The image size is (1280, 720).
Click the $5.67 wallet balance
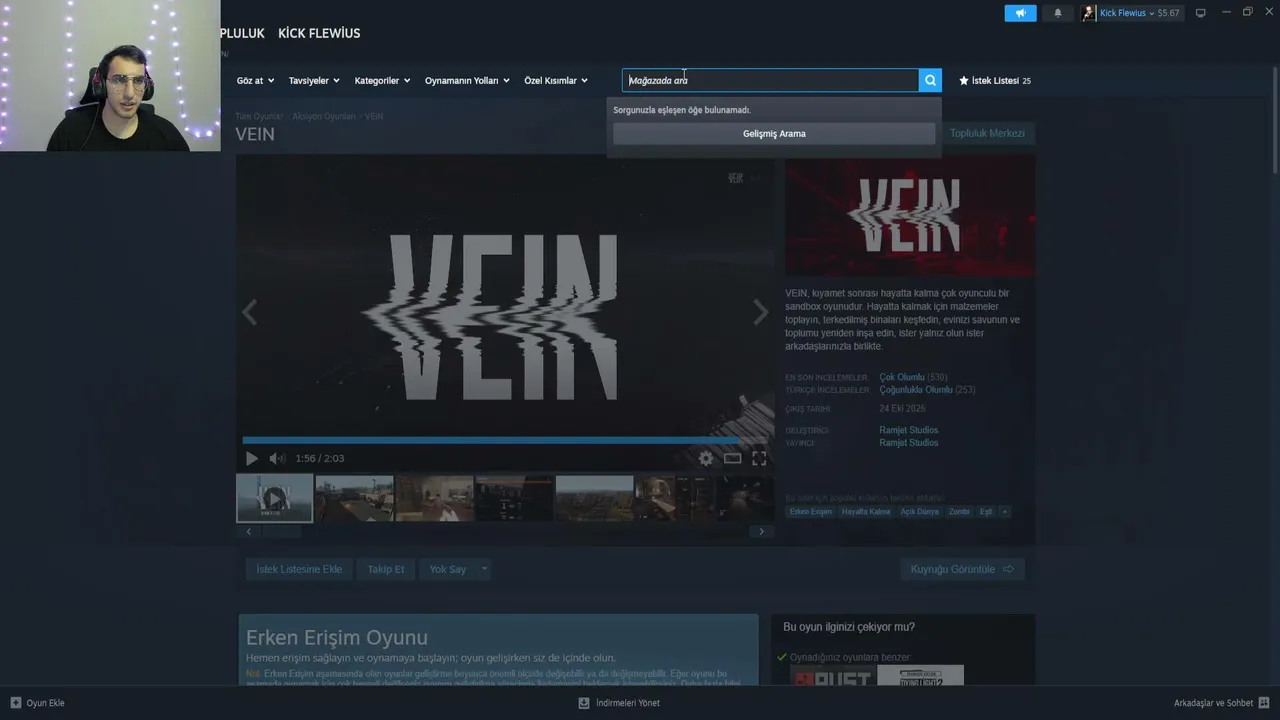point(1168,13)
